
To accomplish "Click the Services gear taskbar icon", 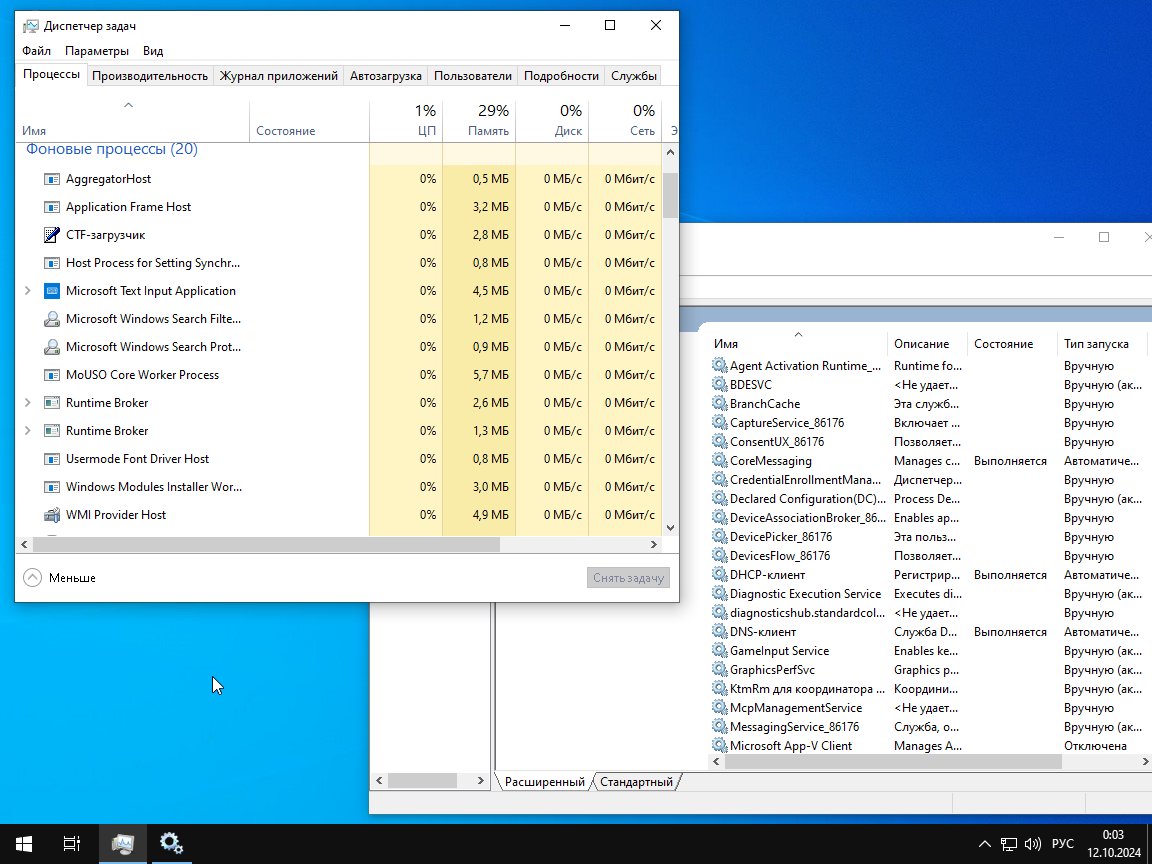I will pos(171,843).
